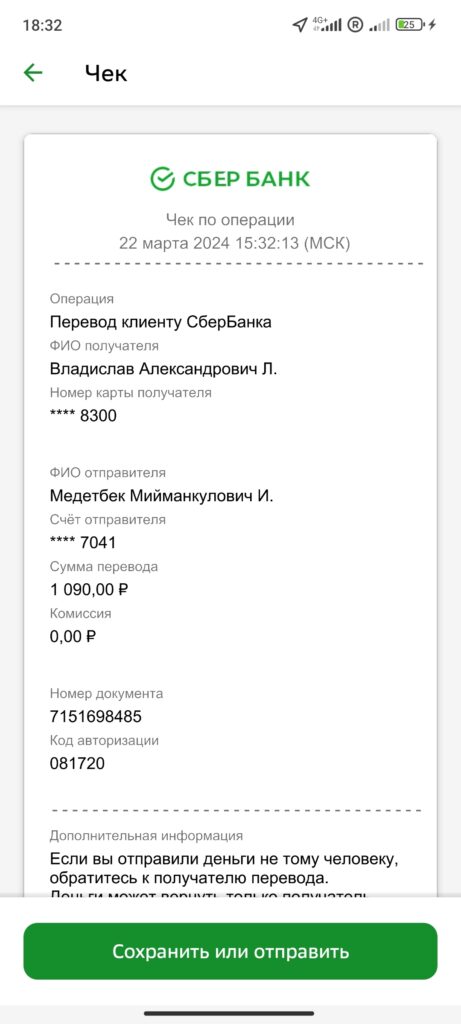Tap the transfer amount 1 090,00 ₽
This screenshot has height=1024, width=461.
[x=89, y=590]
